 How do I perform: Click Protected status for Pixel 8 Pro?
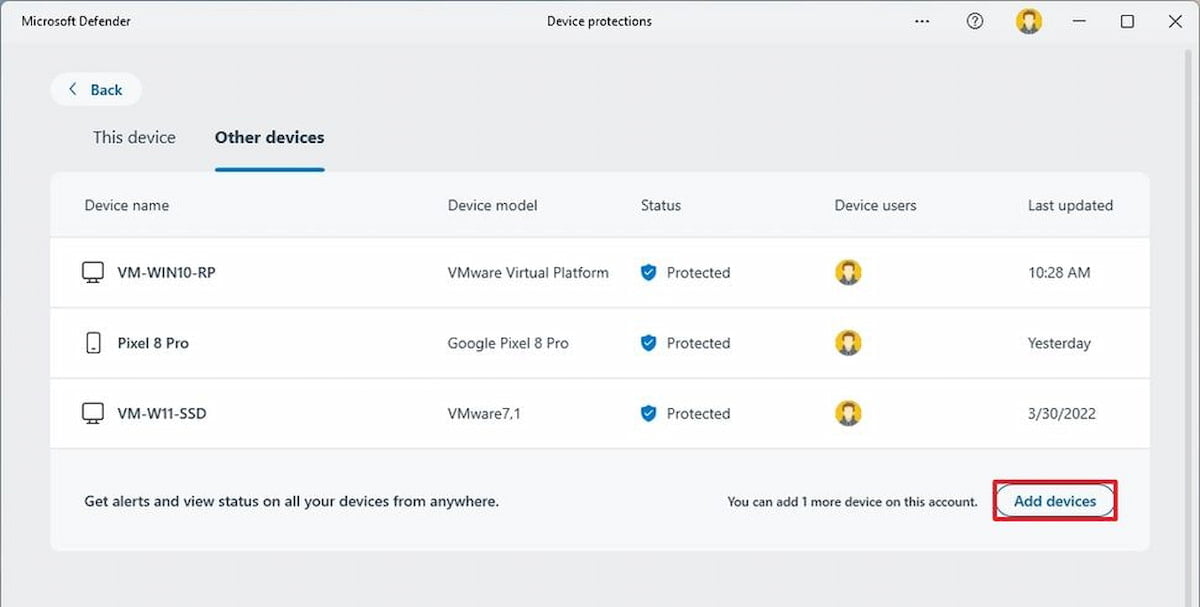[698, 343]
